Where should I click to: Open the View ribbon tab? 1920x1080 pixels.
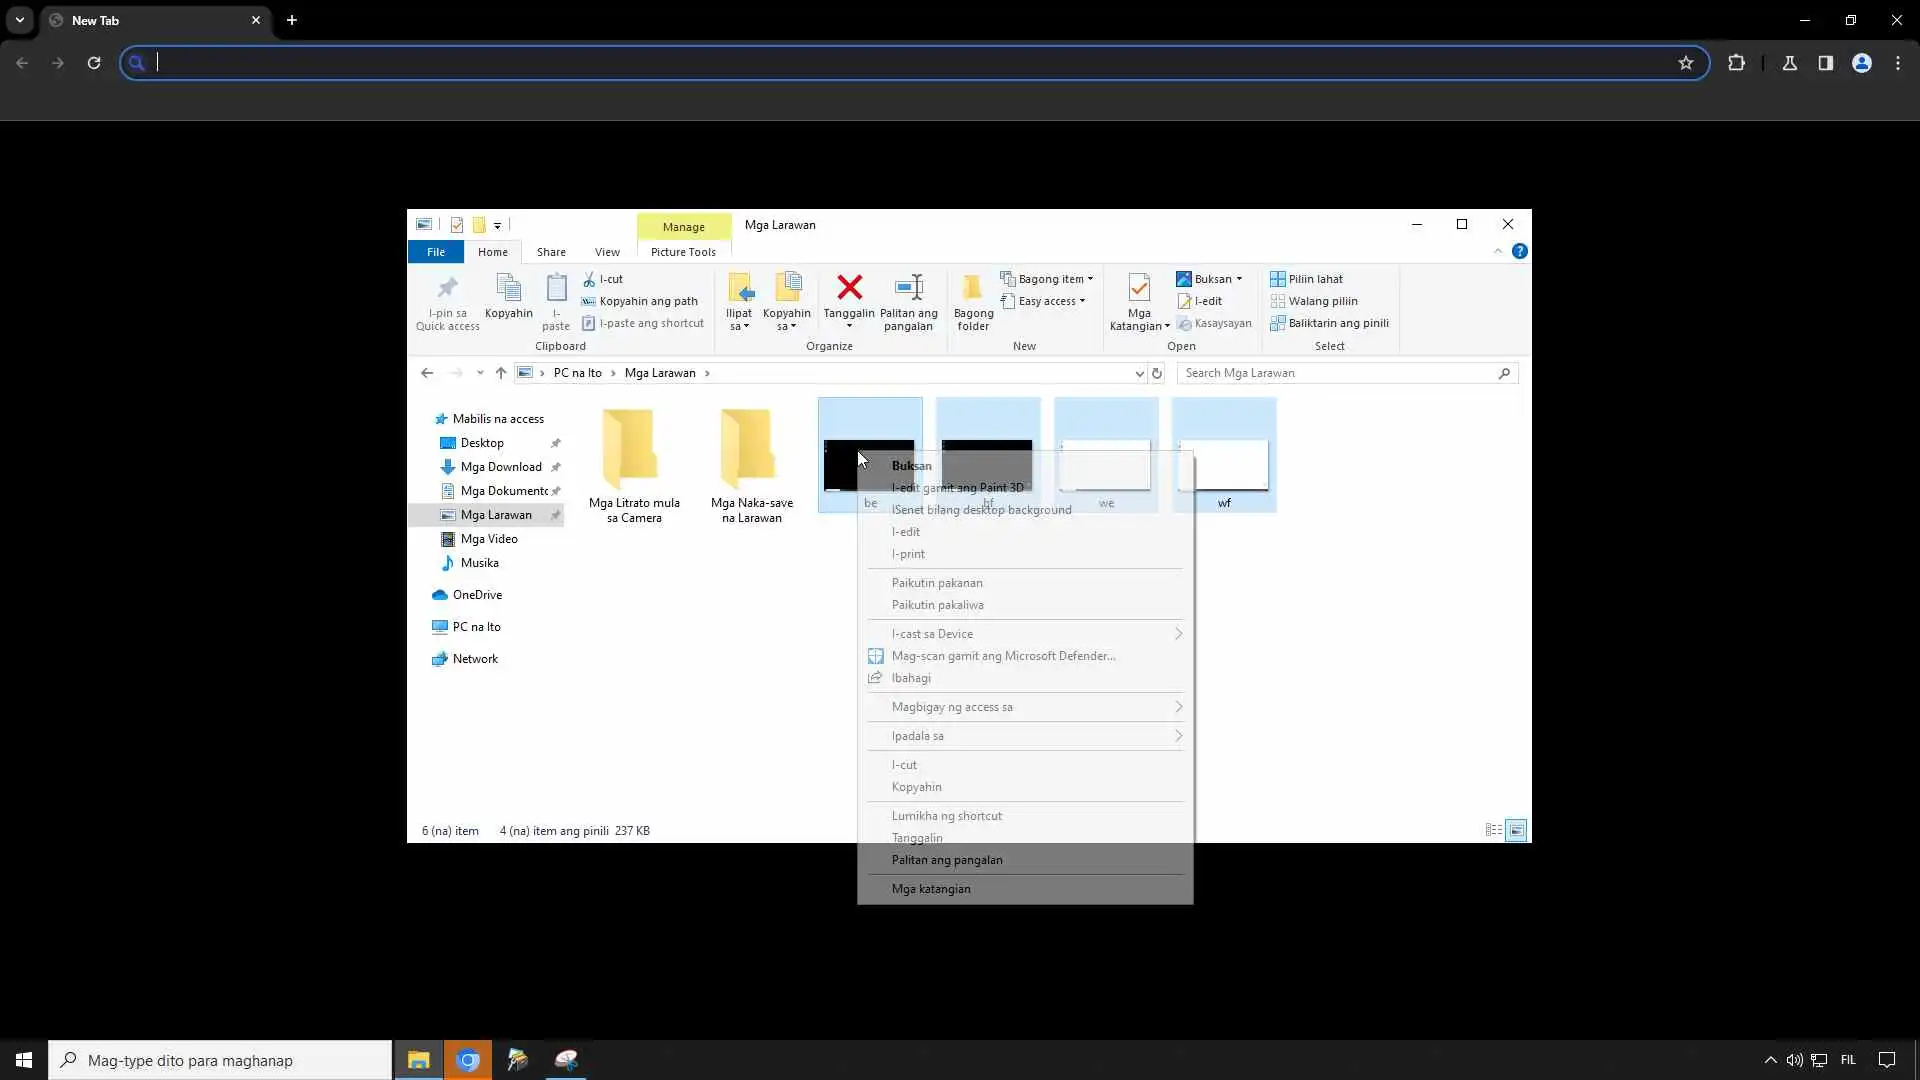(x=606, y=252)
